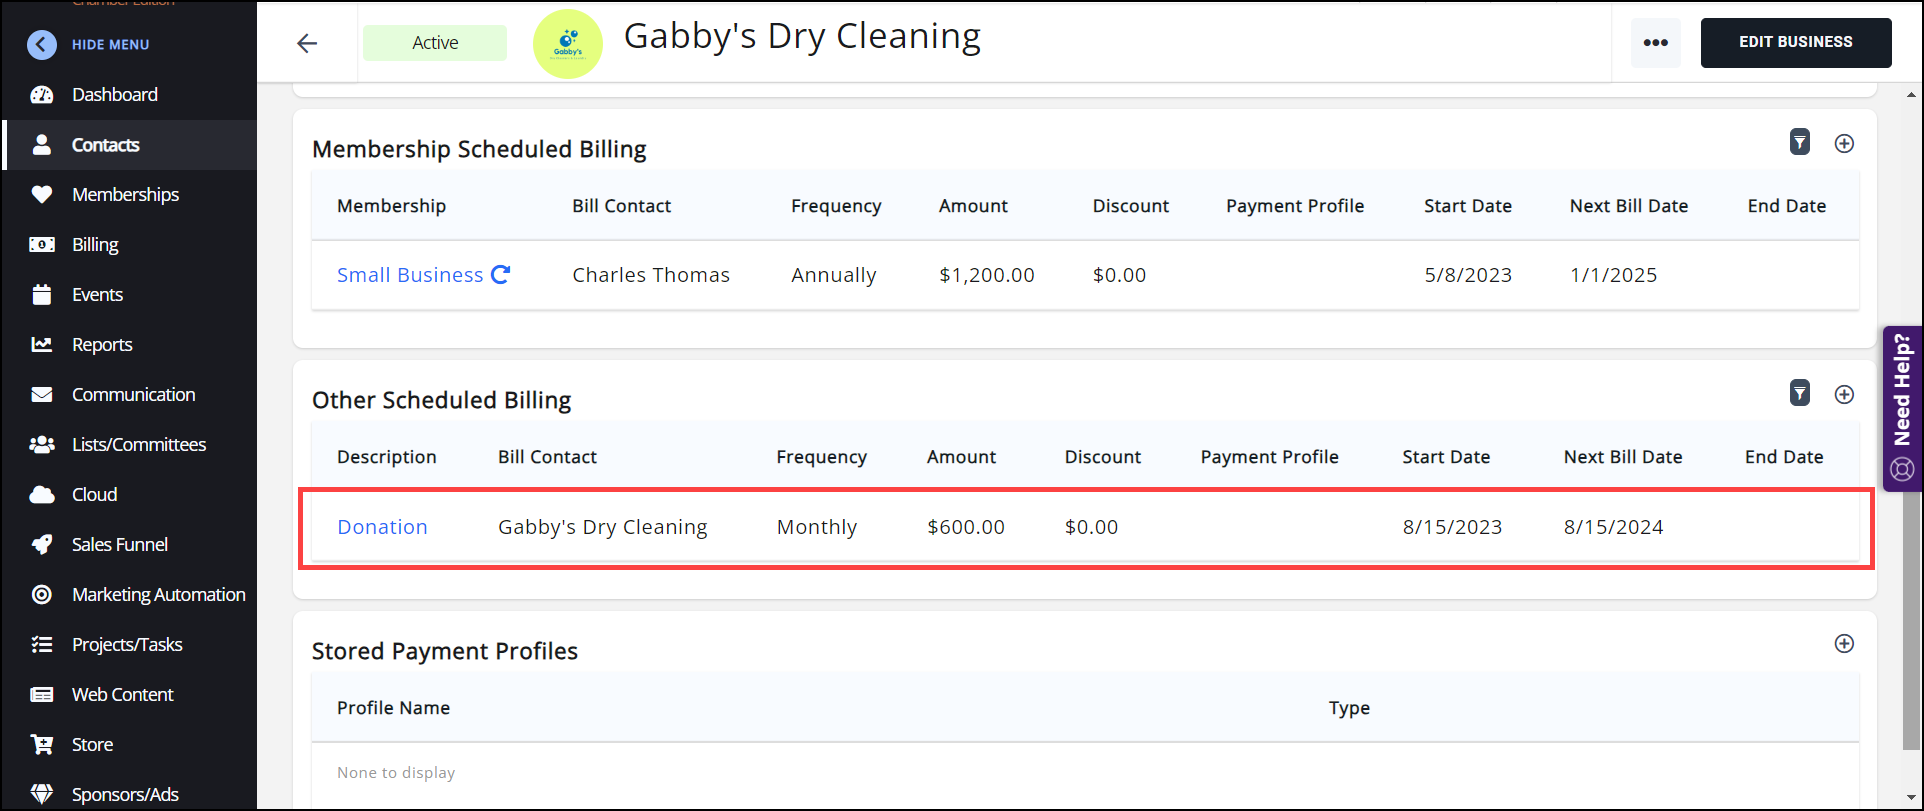The height and width of the screenshot is (811, 1924).
Task: Open Reports from the sidebar
Action: click(x=102, y=345)
